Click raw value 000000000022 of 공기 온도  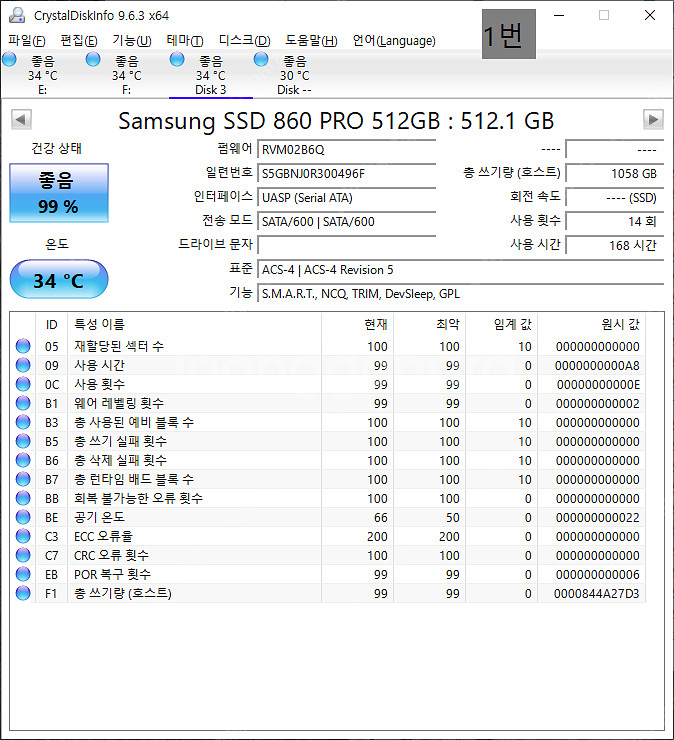coord(598,518)
